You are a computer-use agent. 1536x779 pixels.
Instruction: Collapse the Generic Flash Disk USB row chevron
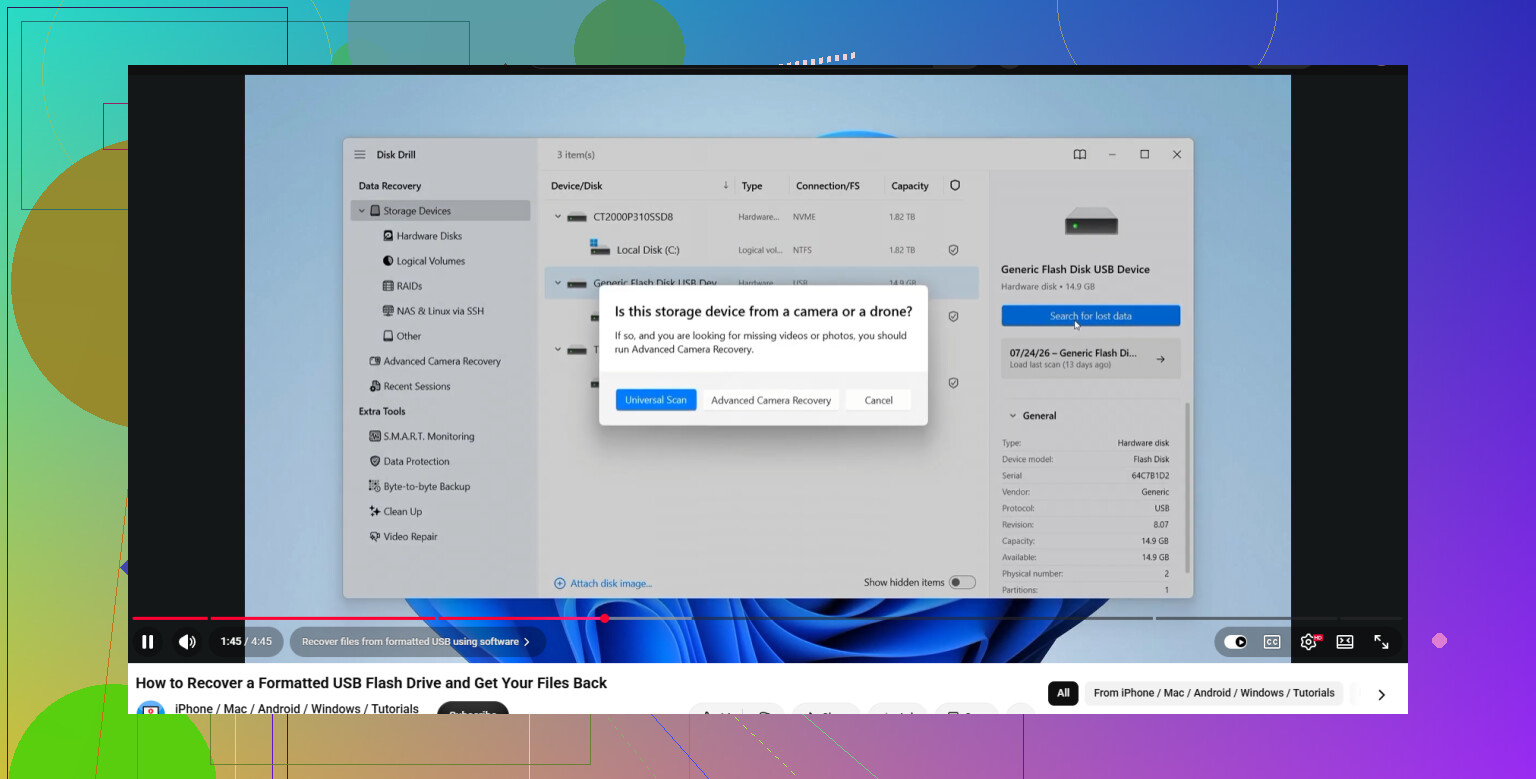click(x=558, y=283)
